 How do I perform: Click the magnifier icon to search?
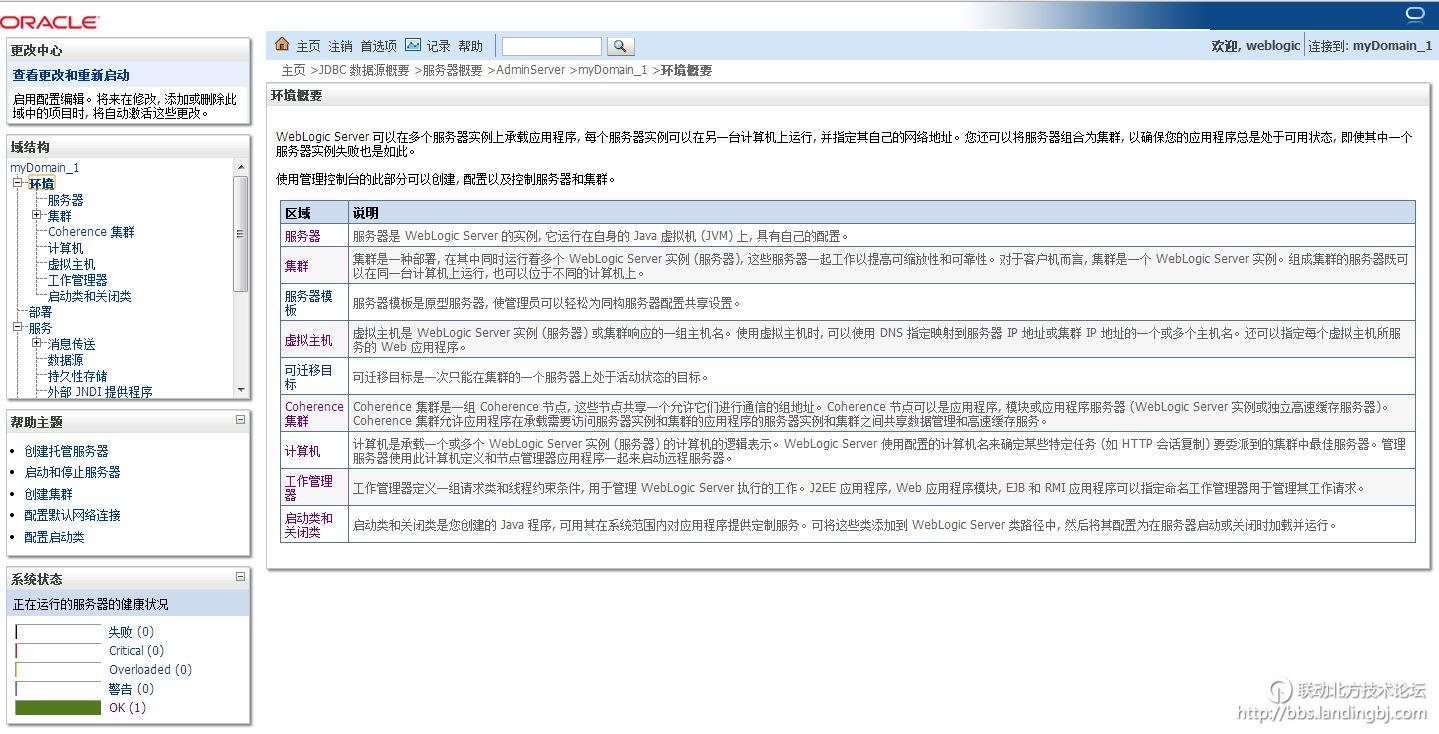point(620,45)
